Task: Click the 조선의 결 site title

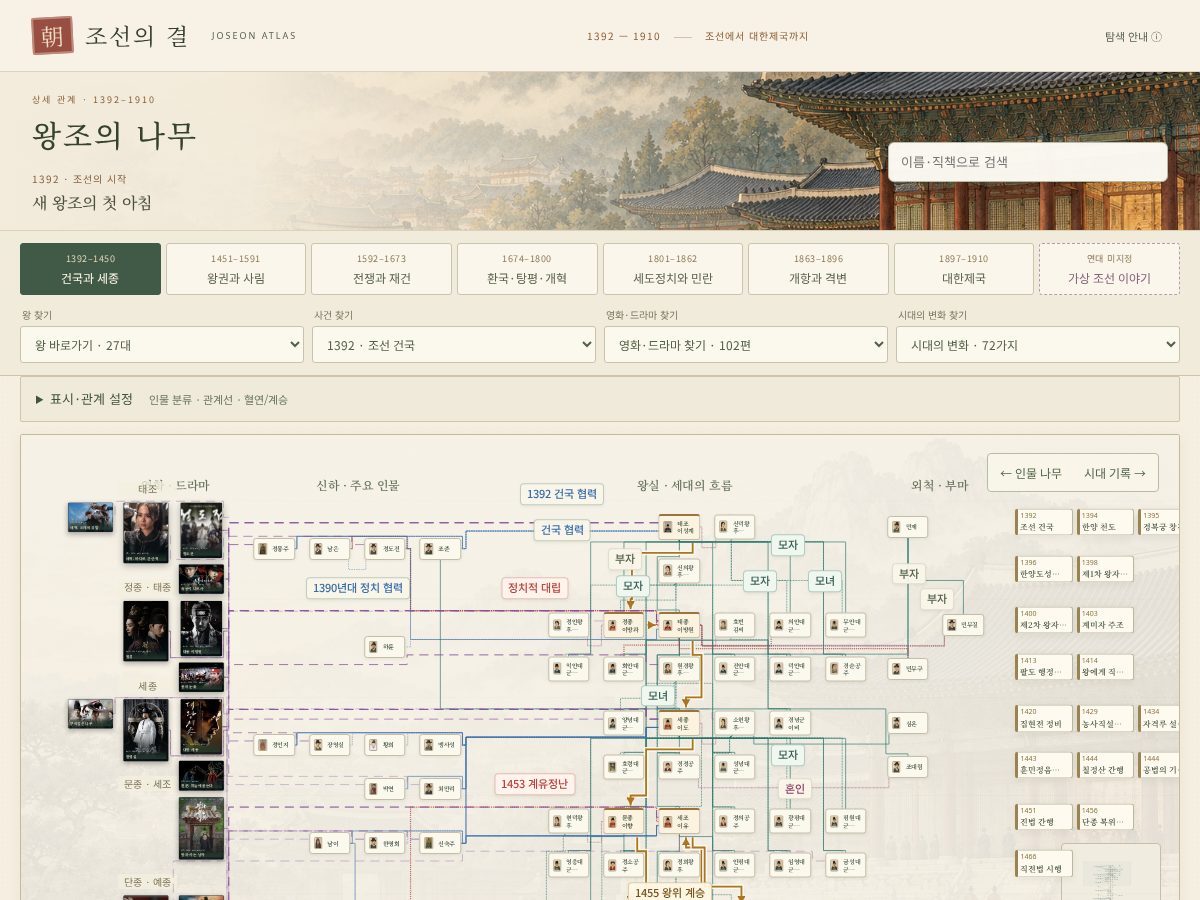Action: point(136,36)
